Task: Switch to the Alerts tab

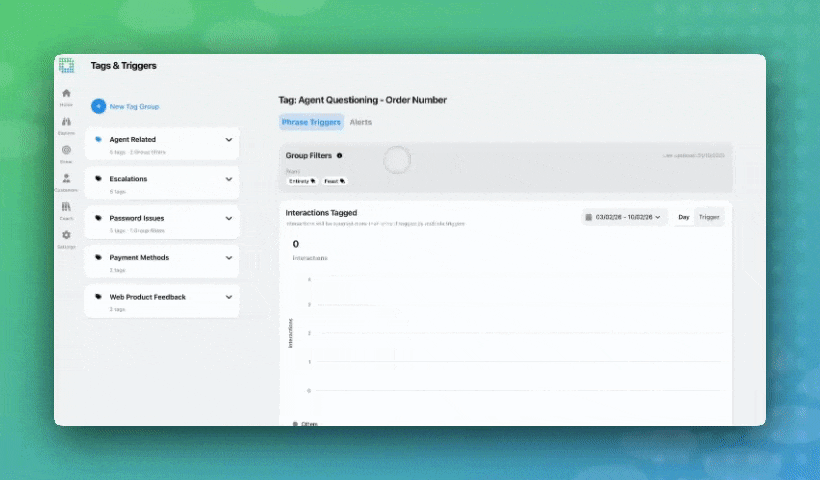Action: click(361, 122)
